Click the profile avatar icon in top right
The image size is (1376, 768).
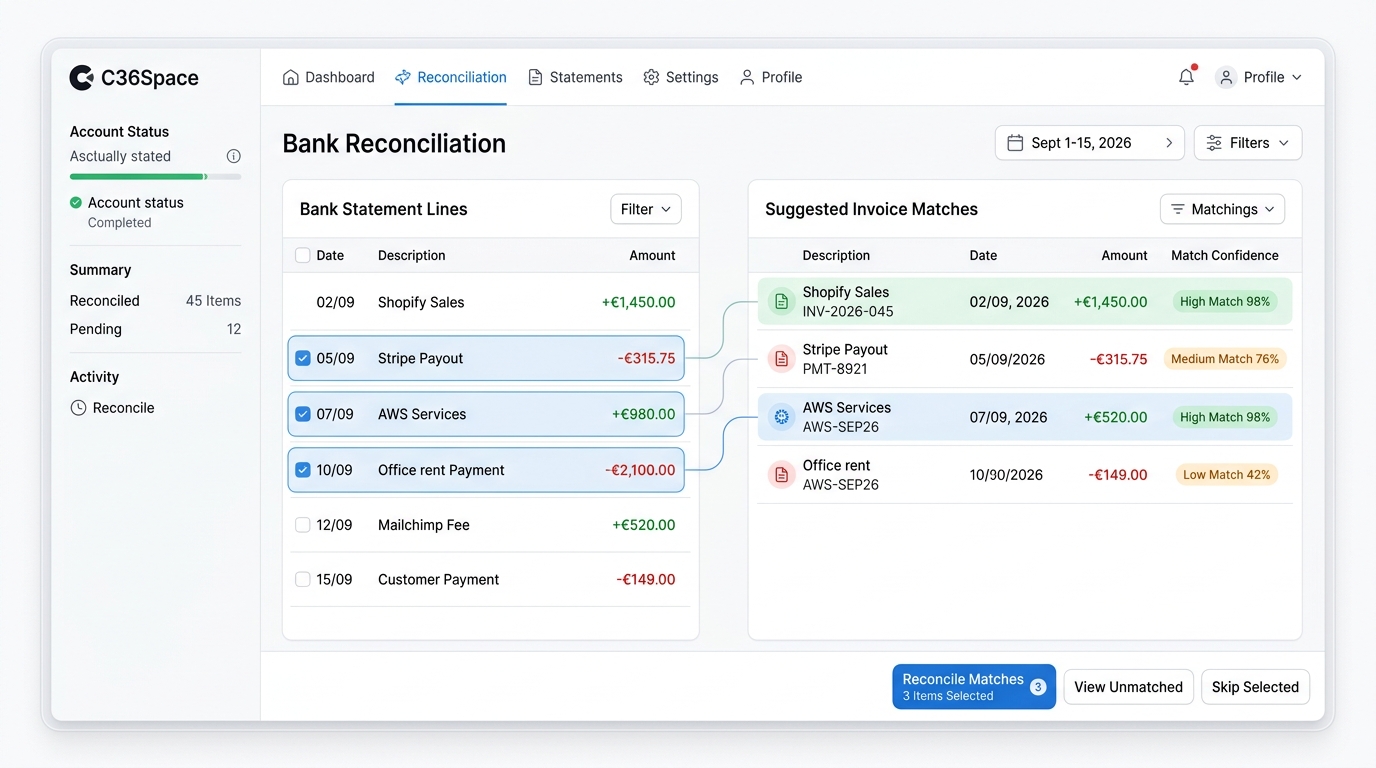[x=1226, y=77]
